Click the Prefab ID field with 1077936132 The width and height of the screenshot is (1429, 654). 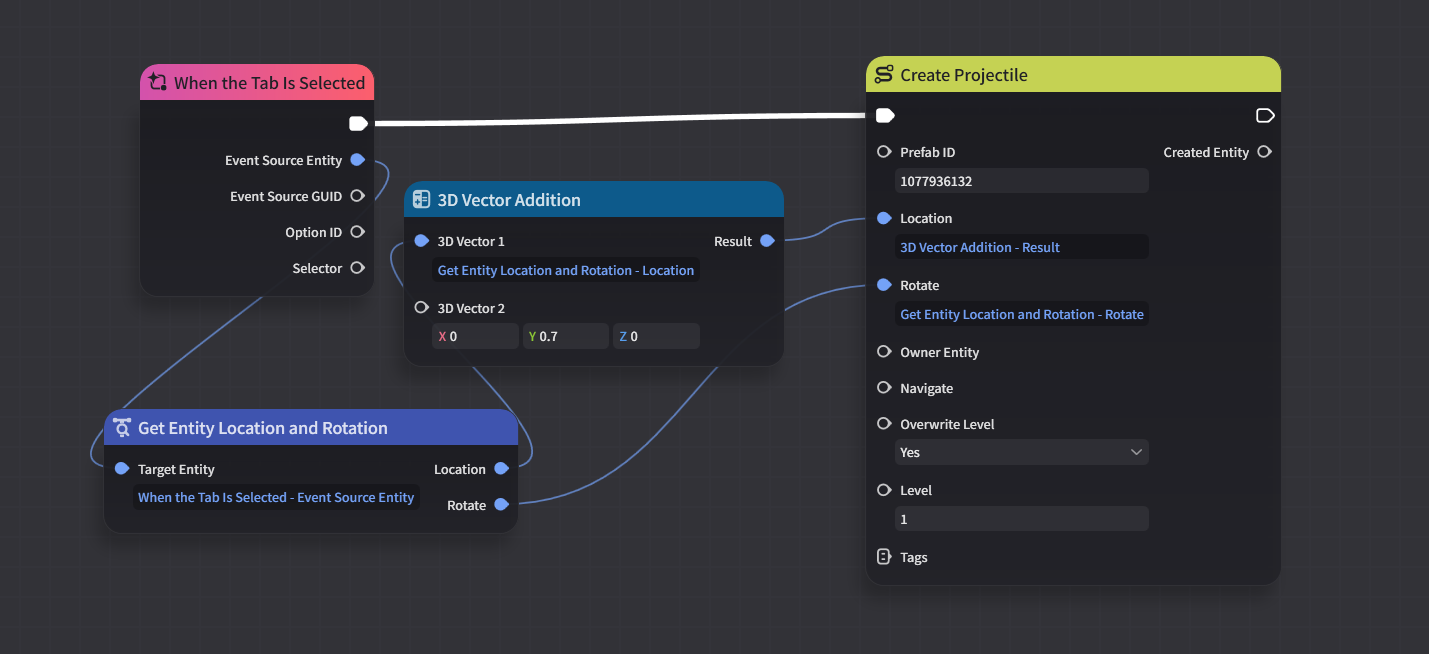coord(1022,181)
